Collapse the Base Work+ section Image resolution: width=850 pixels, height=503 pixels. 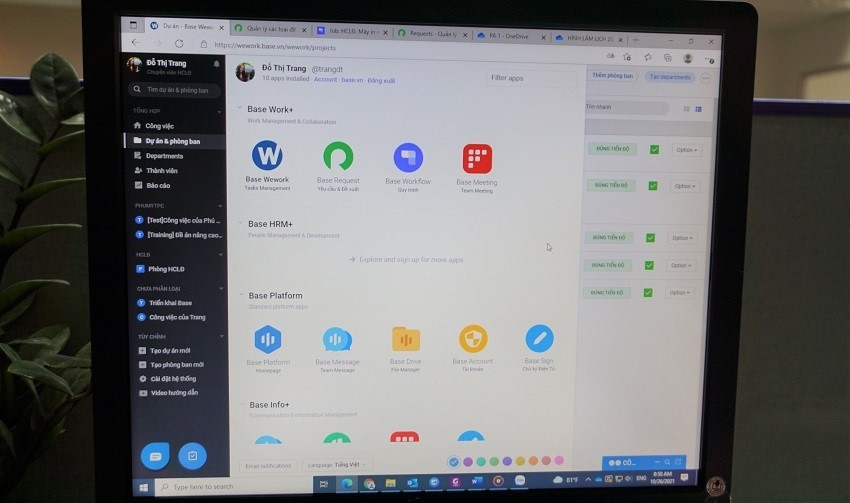[240, 108]
